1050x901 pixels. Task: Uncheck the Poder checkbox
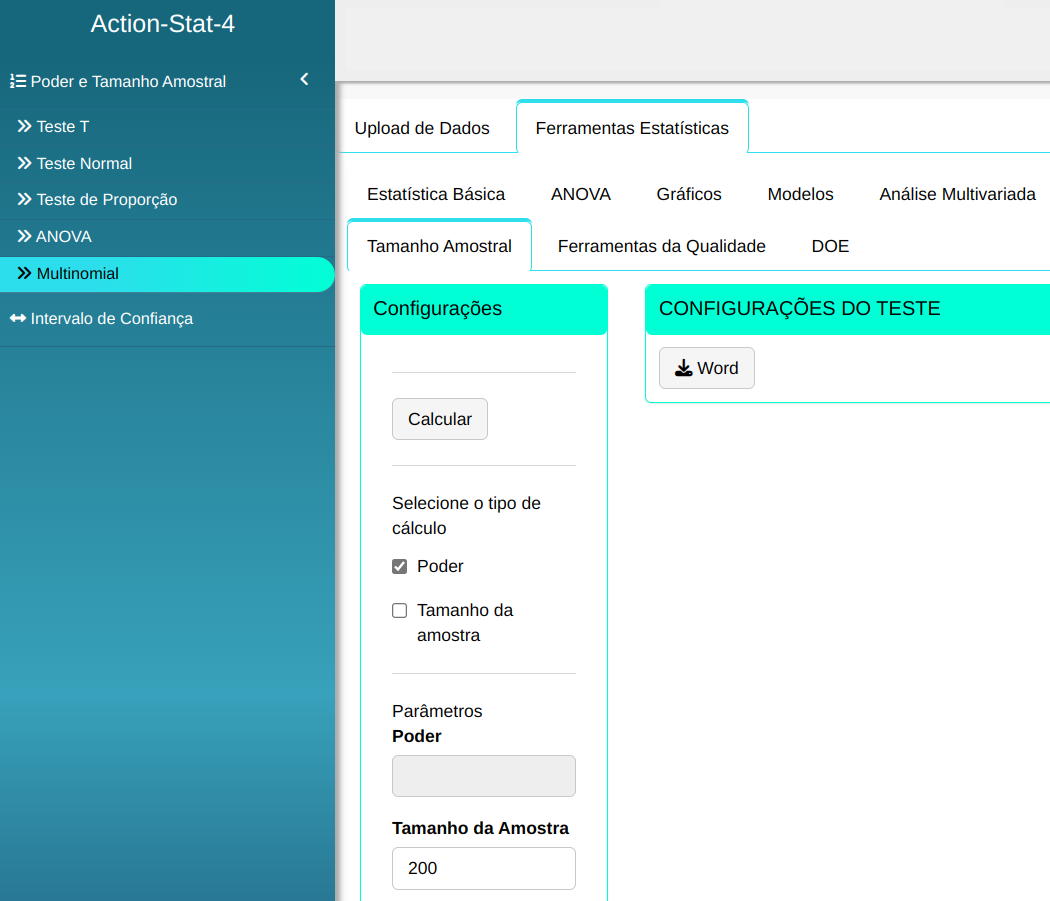tap(400, 567)
